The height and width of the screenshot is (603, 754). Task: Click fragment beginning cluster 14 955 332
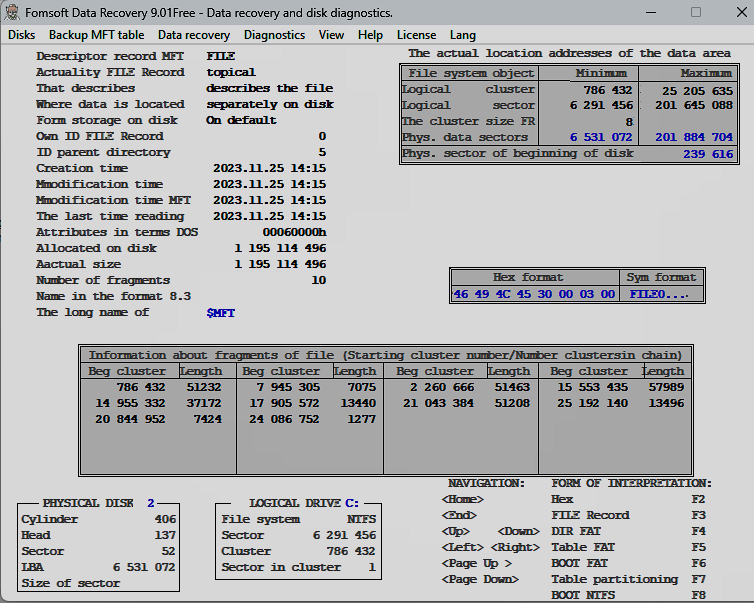pyautogui.click(x=130, y=403)
